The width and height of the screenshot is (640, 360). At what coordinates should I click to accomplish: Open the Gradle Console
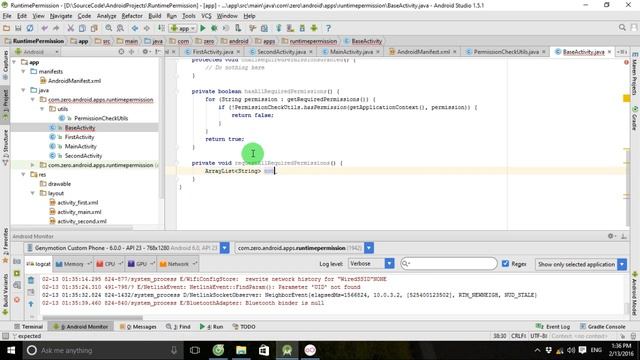point(602,327)
